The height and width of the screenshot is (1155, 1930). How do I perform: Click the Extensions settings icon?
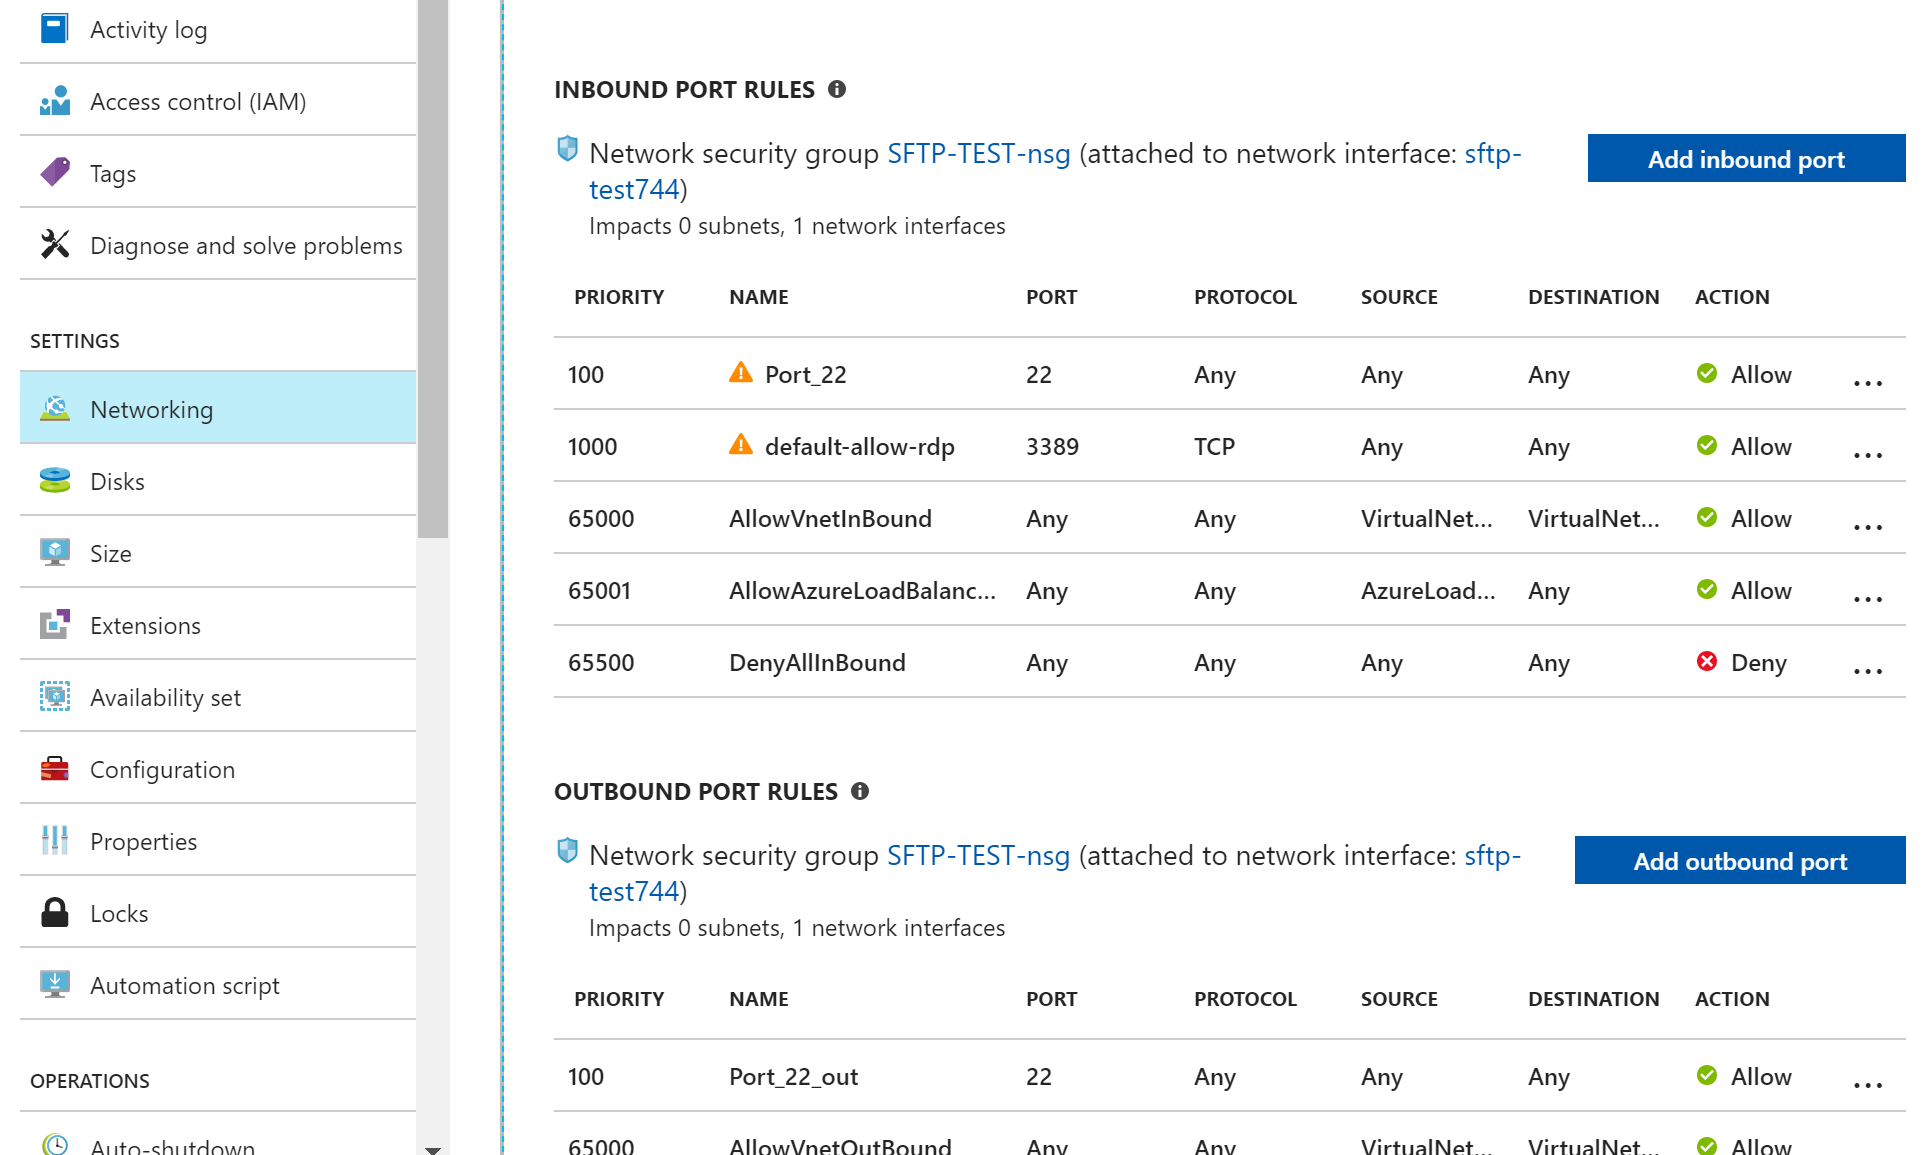point(55,624)
